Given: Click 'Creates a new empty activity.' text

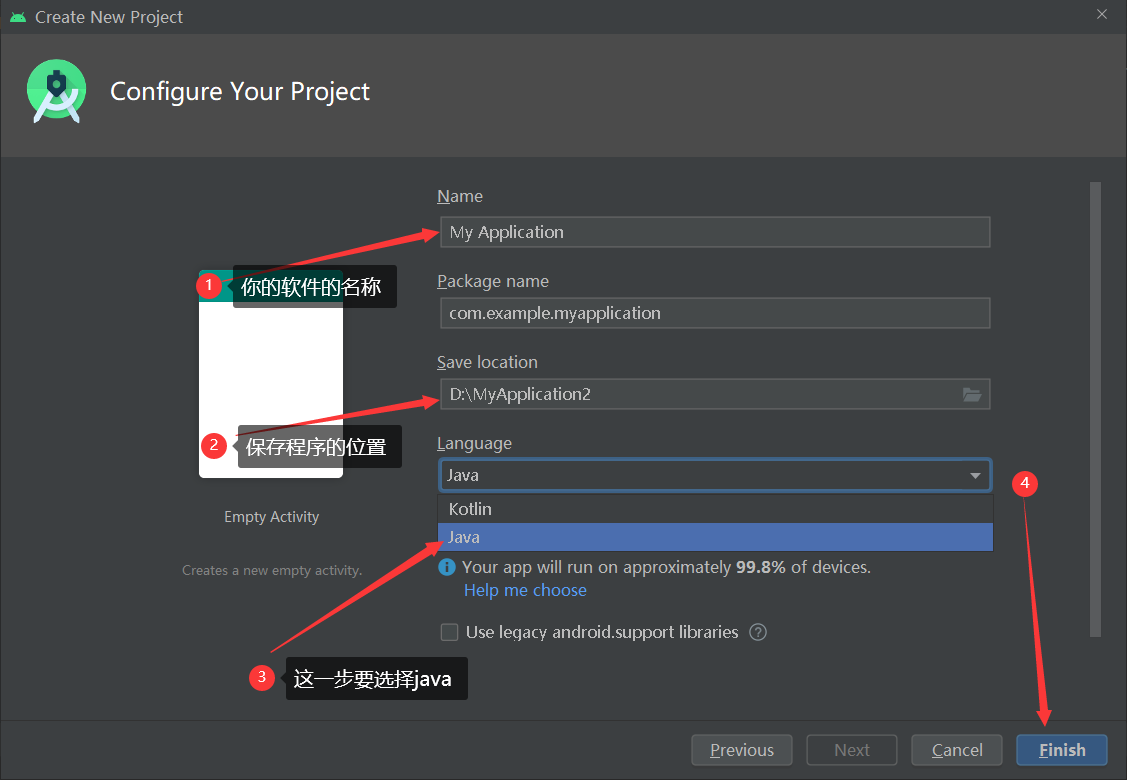Looking at the screenshot, I should click(272, 570).
